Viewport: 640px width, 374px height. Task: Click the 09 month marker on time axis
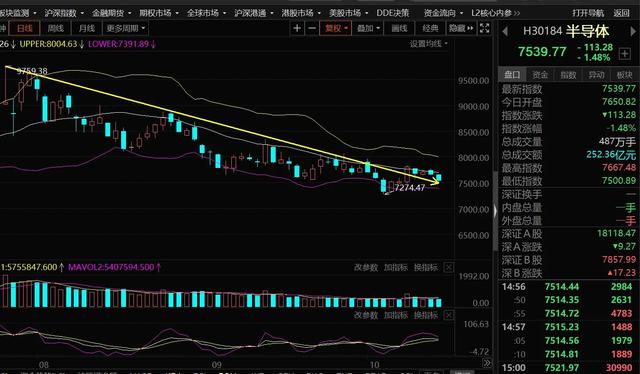[216, 365]
